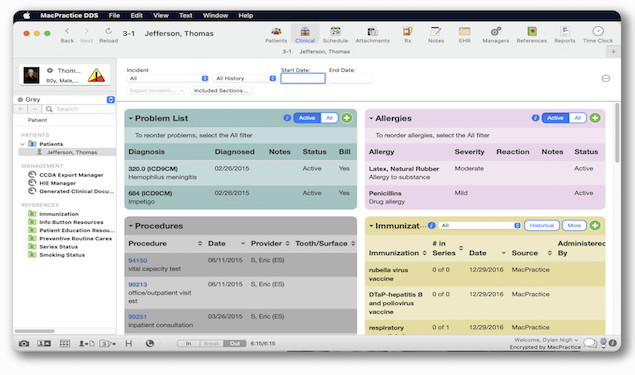Show Active allergies only
635x375 pixels.
555,118
